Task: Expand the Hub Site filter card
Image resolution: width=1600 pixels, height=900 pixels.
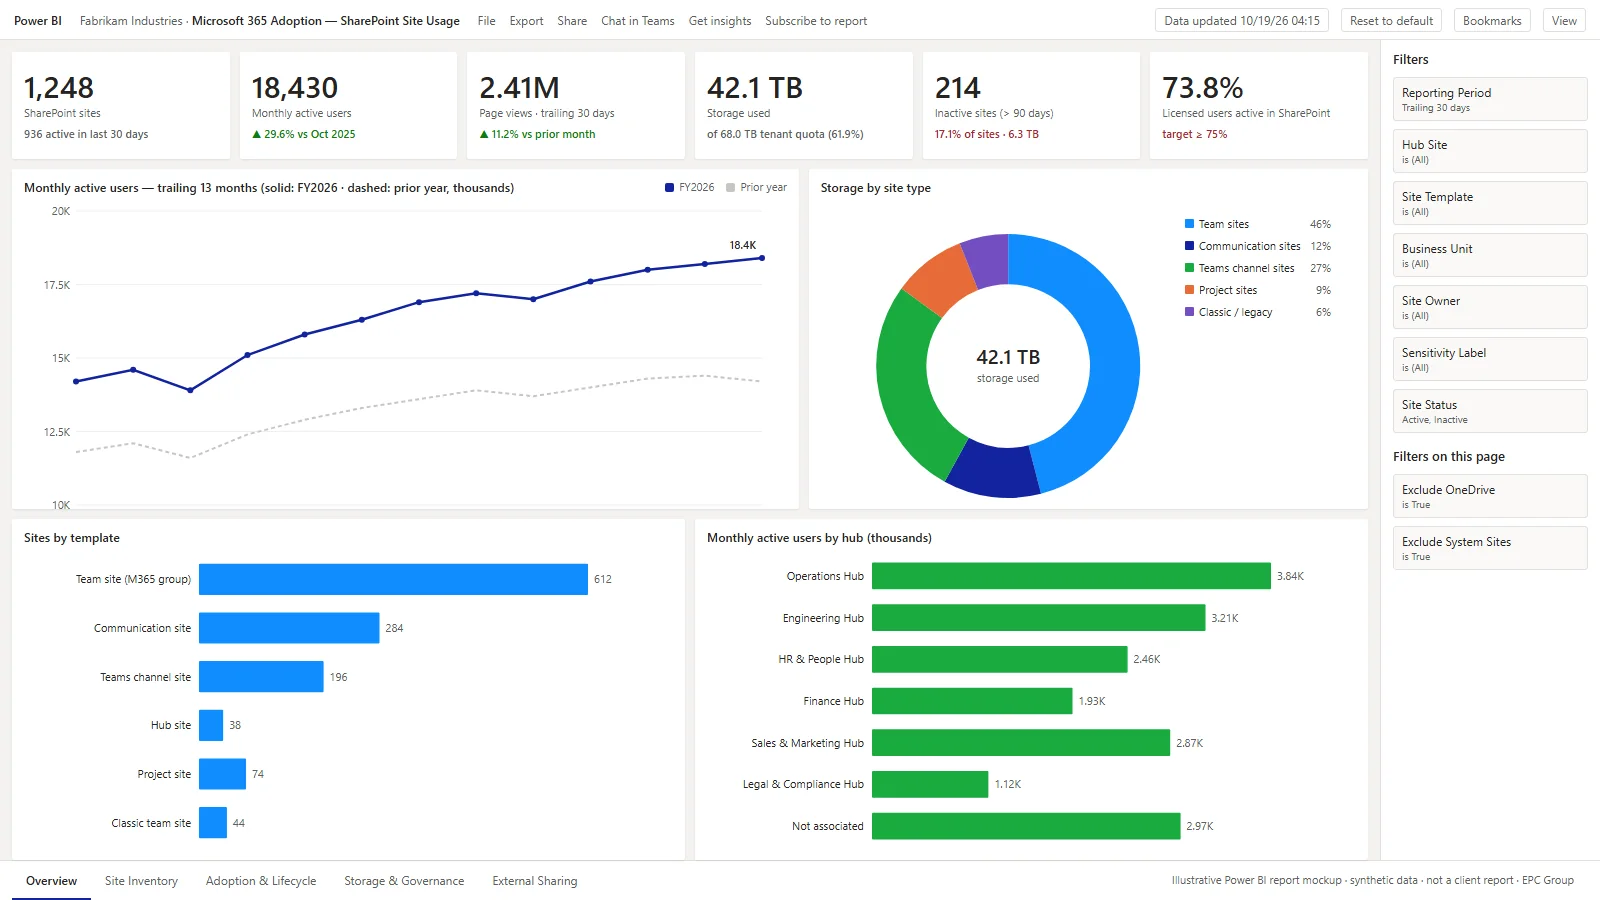Action: point(1490,151)
